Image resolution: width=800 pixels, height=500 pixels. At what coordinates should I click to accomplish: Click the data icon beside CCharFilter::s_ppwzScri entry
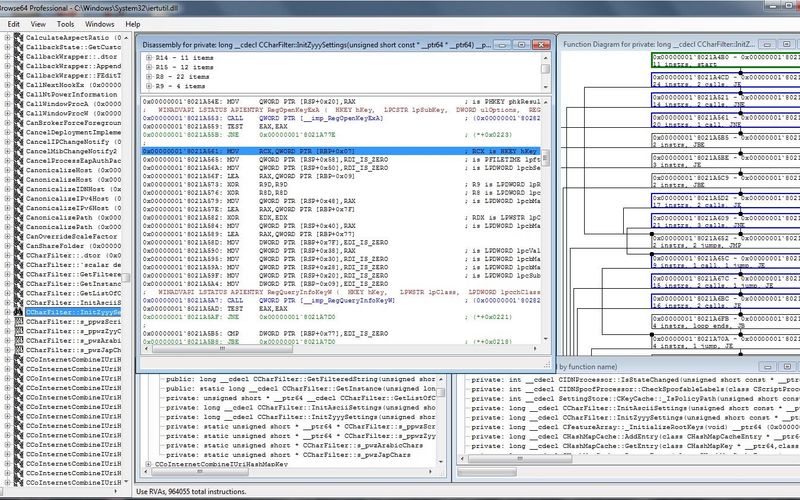tap(17, 323)
